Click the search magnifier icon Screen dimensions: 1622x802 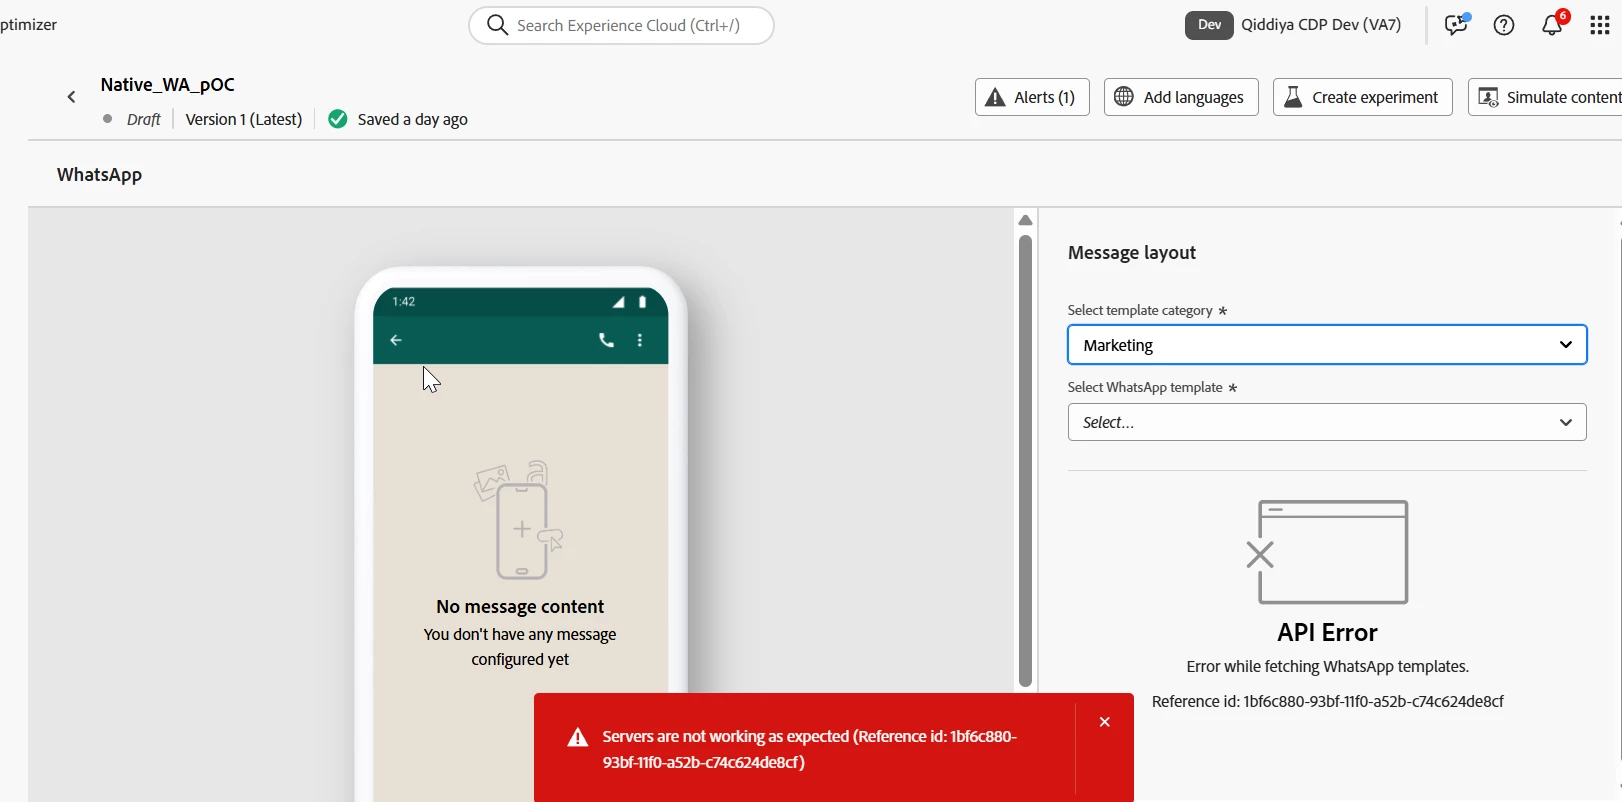(x=497, y=25)
